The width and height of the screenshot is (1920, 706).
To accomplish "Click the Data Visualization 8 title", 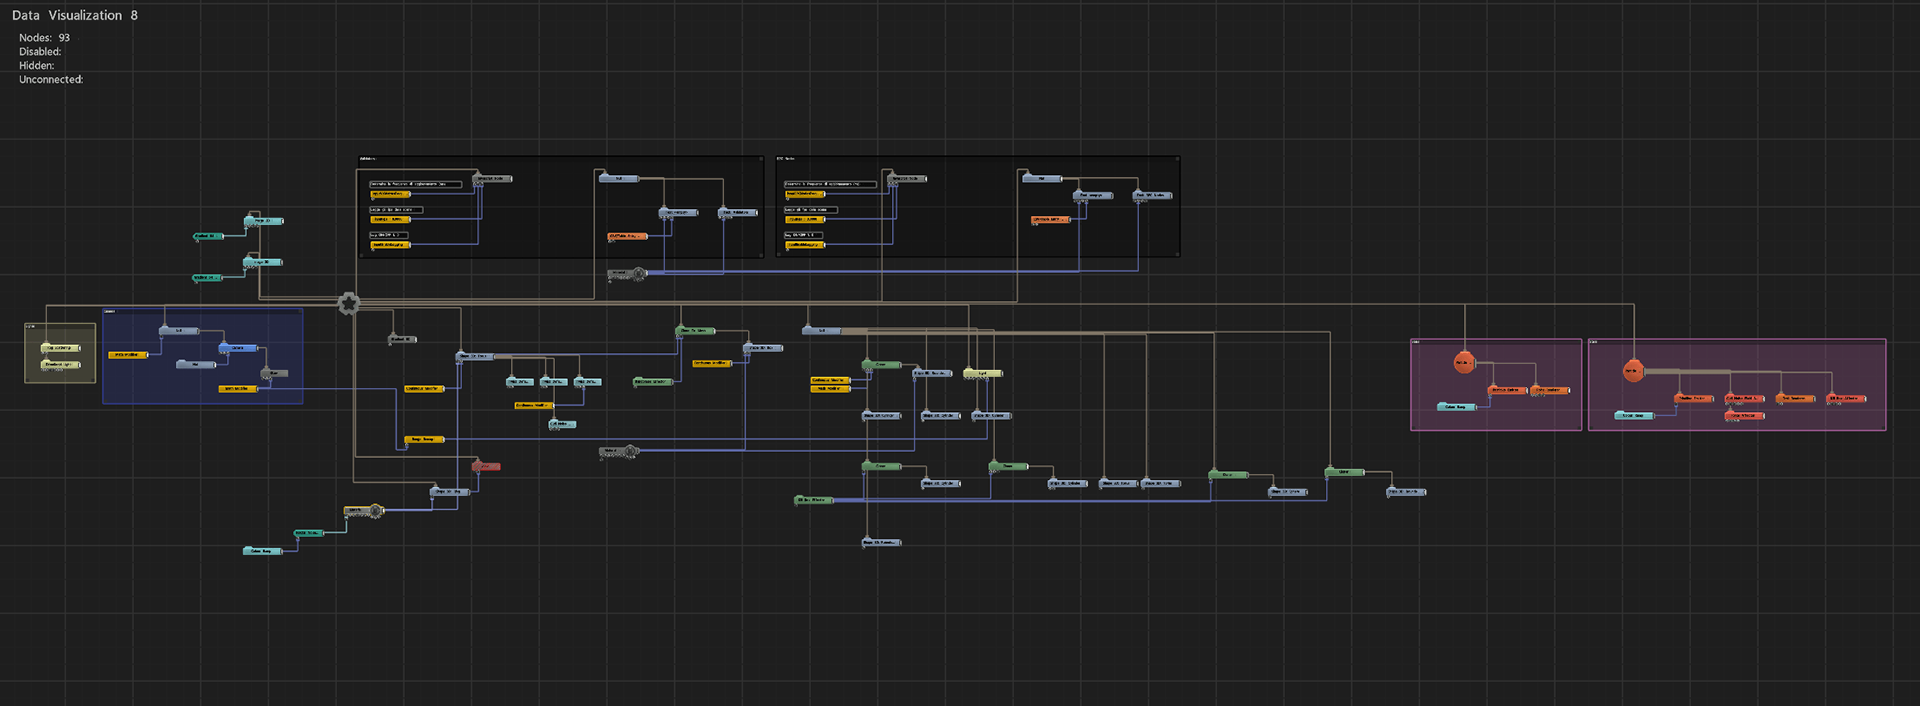I will pyautogui.click(x=75, y=15).
